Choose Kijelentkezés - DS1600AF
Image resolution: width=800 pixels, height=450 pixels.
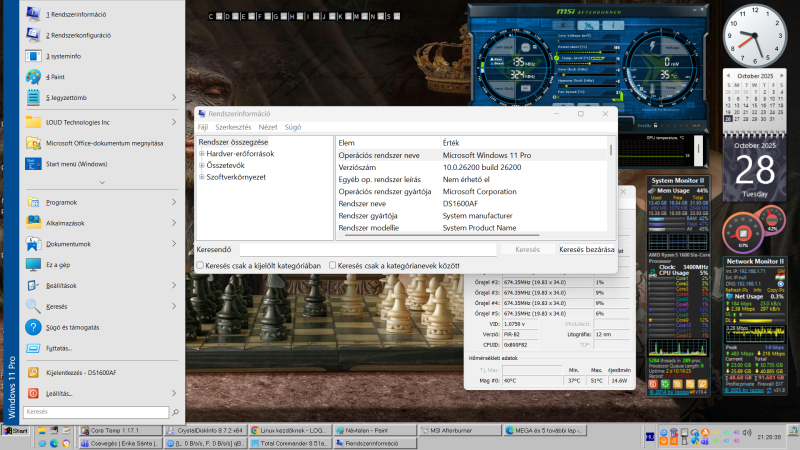point(102,372)
